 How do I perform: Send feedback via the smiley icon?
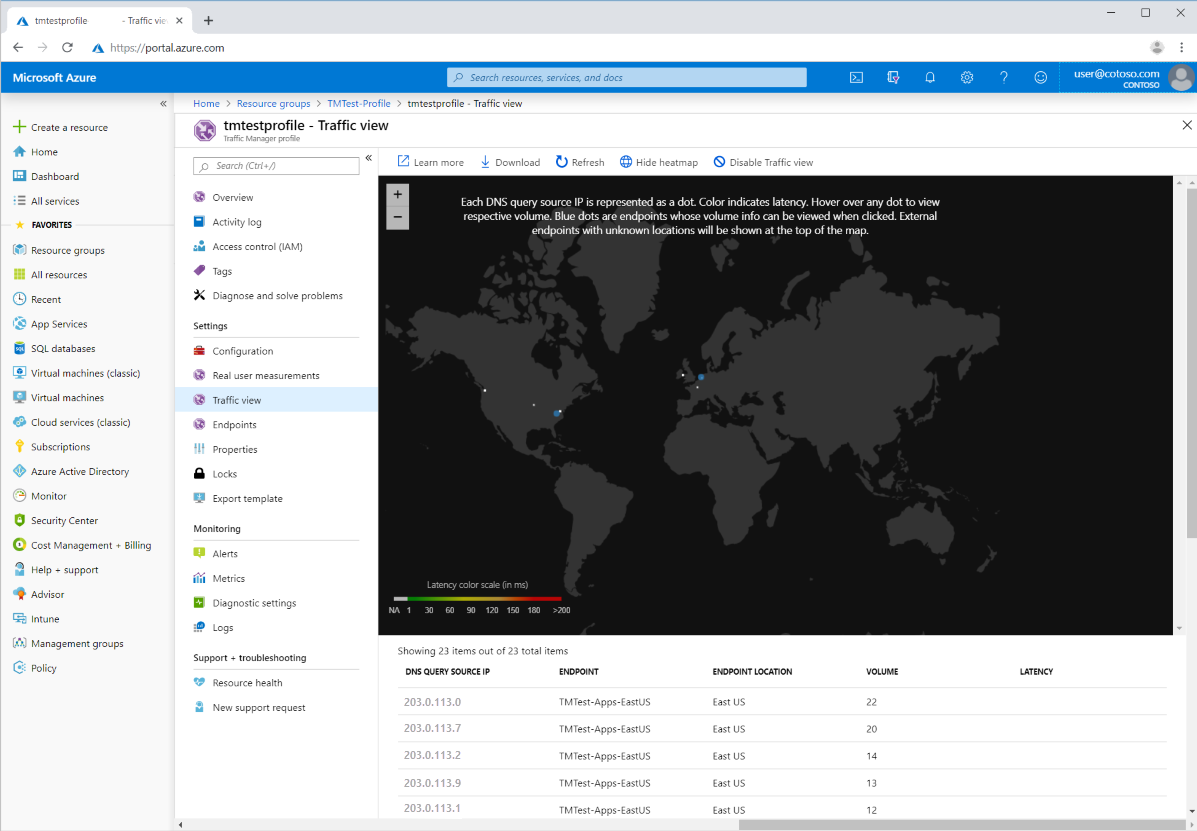1041,77
